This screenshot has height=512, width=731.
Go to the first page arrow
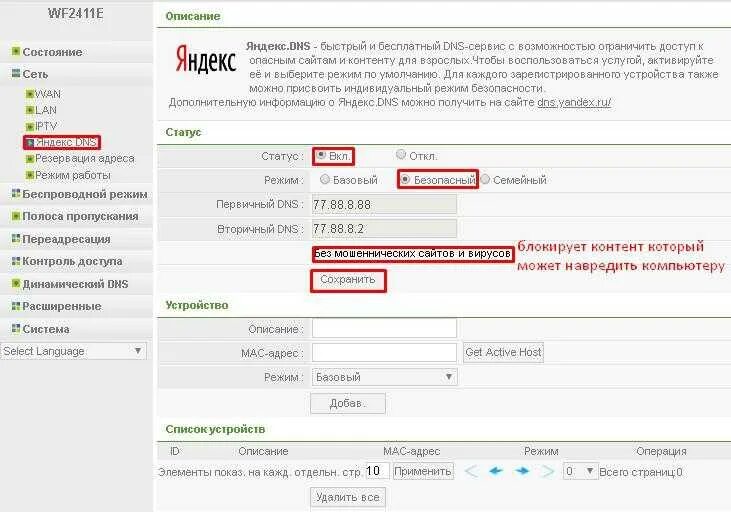click(x=471, y=471)
